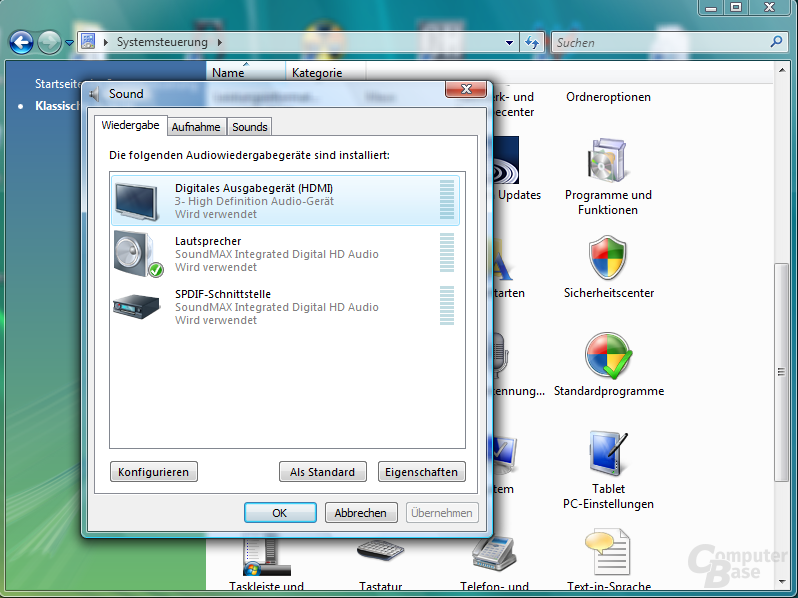Sort by the Kategorie column header
This screenshot has width=798, height=598.
[326, 73]
